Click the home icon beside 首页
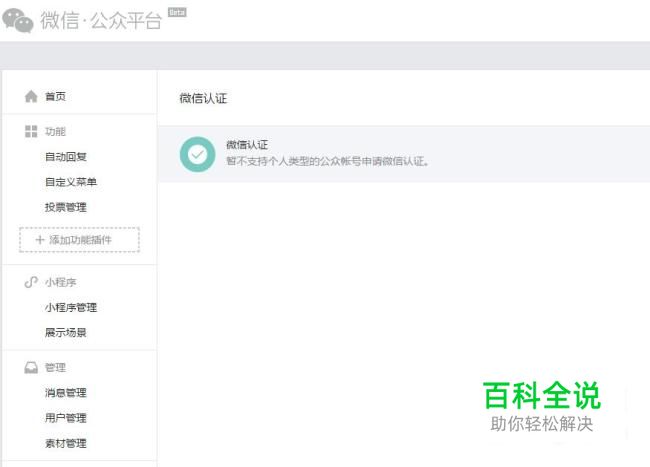Screen dimensions: 650x467 tap(31, 97)
